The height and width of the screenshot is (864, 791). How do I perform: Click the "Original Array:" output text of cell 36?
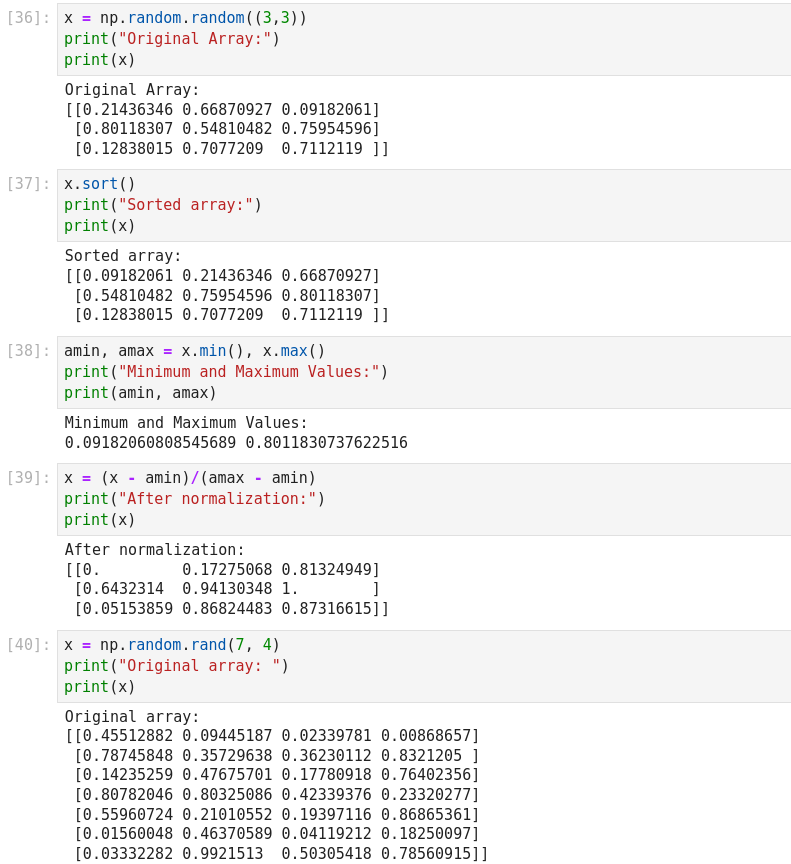click(132, 90)
